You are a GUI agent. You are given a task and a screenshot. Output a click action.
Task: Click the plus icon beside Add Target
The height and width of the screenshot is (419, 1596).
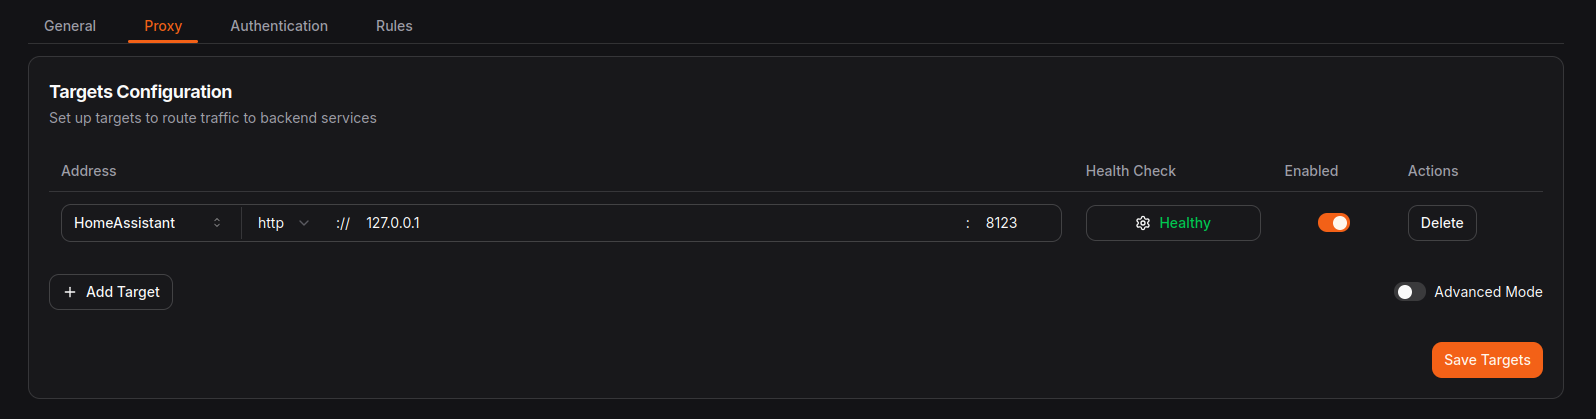(70, 292)
